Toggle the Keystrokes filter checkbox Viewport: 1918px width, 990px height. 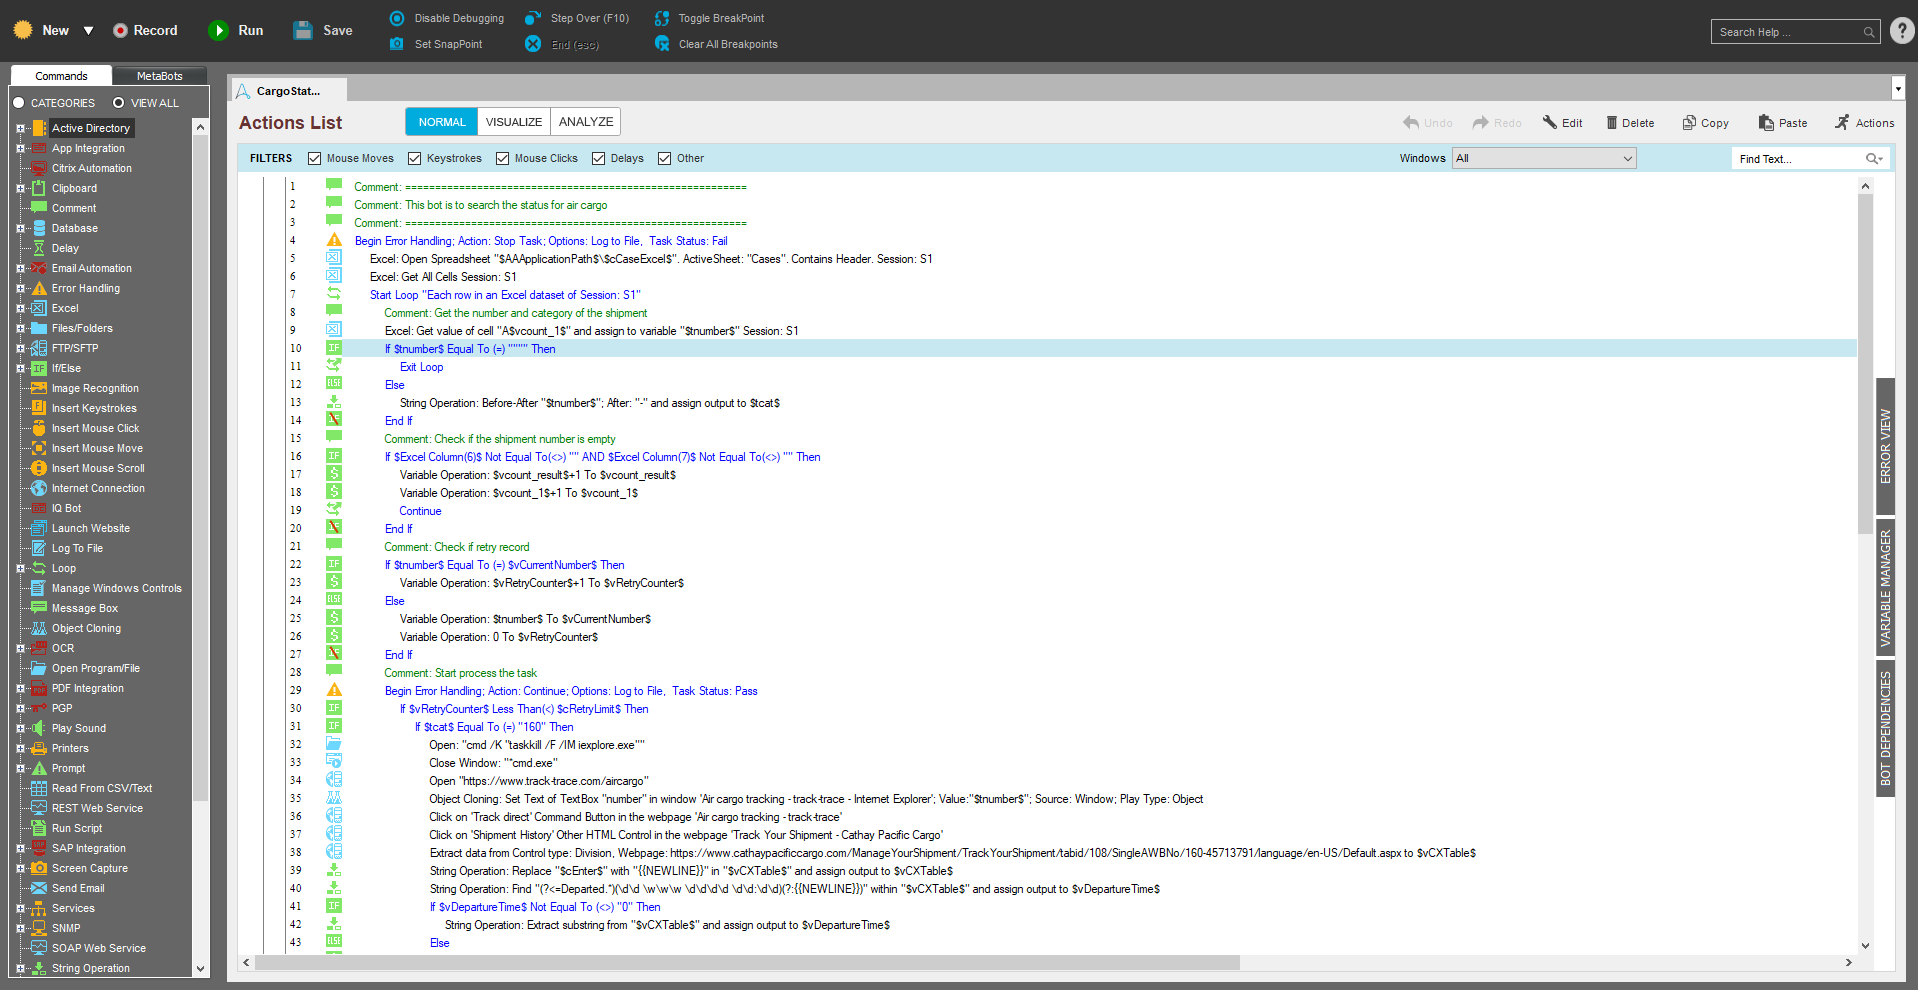click(414, 158)
